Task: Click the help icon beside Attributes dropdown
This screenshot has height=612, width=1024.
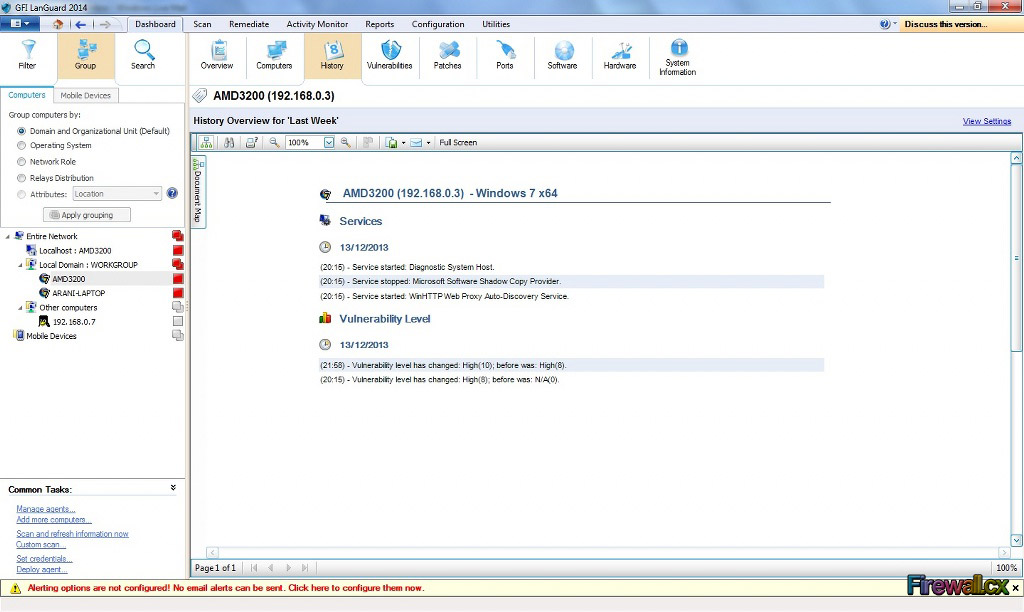Action: pyautogui.click(x=172, y=193)
